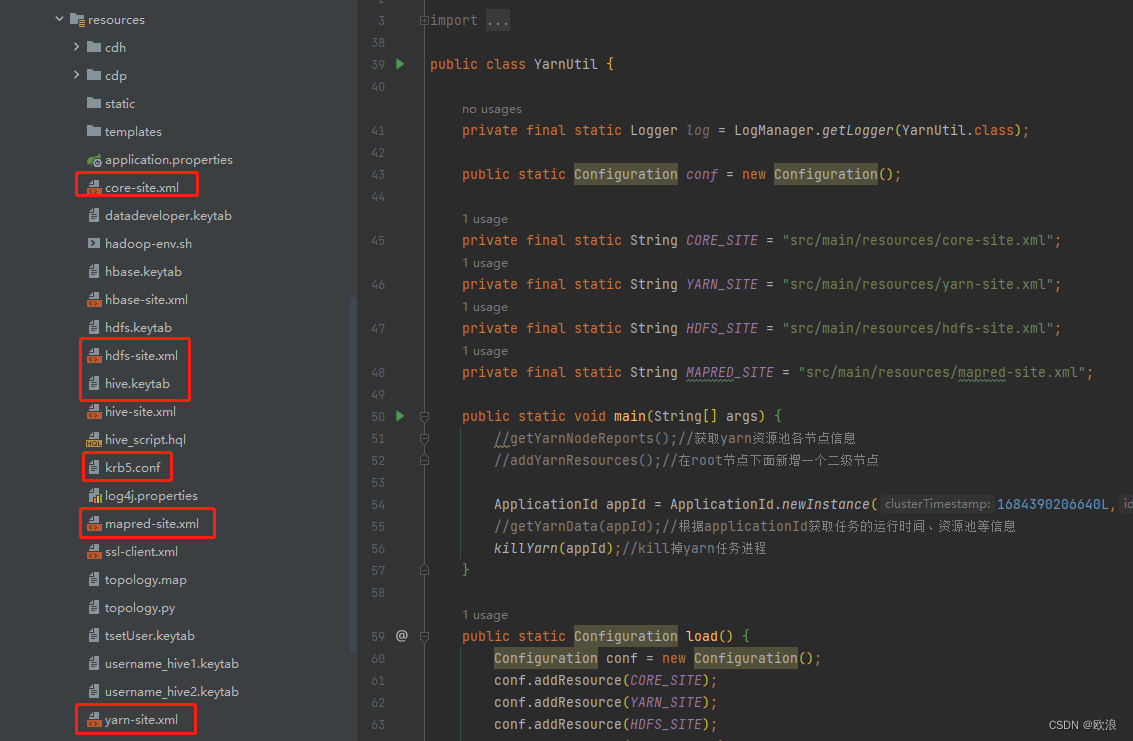Click the annotation gutter icon beside load()
The image size is (1133, 741).
click(x=401, y=636)
